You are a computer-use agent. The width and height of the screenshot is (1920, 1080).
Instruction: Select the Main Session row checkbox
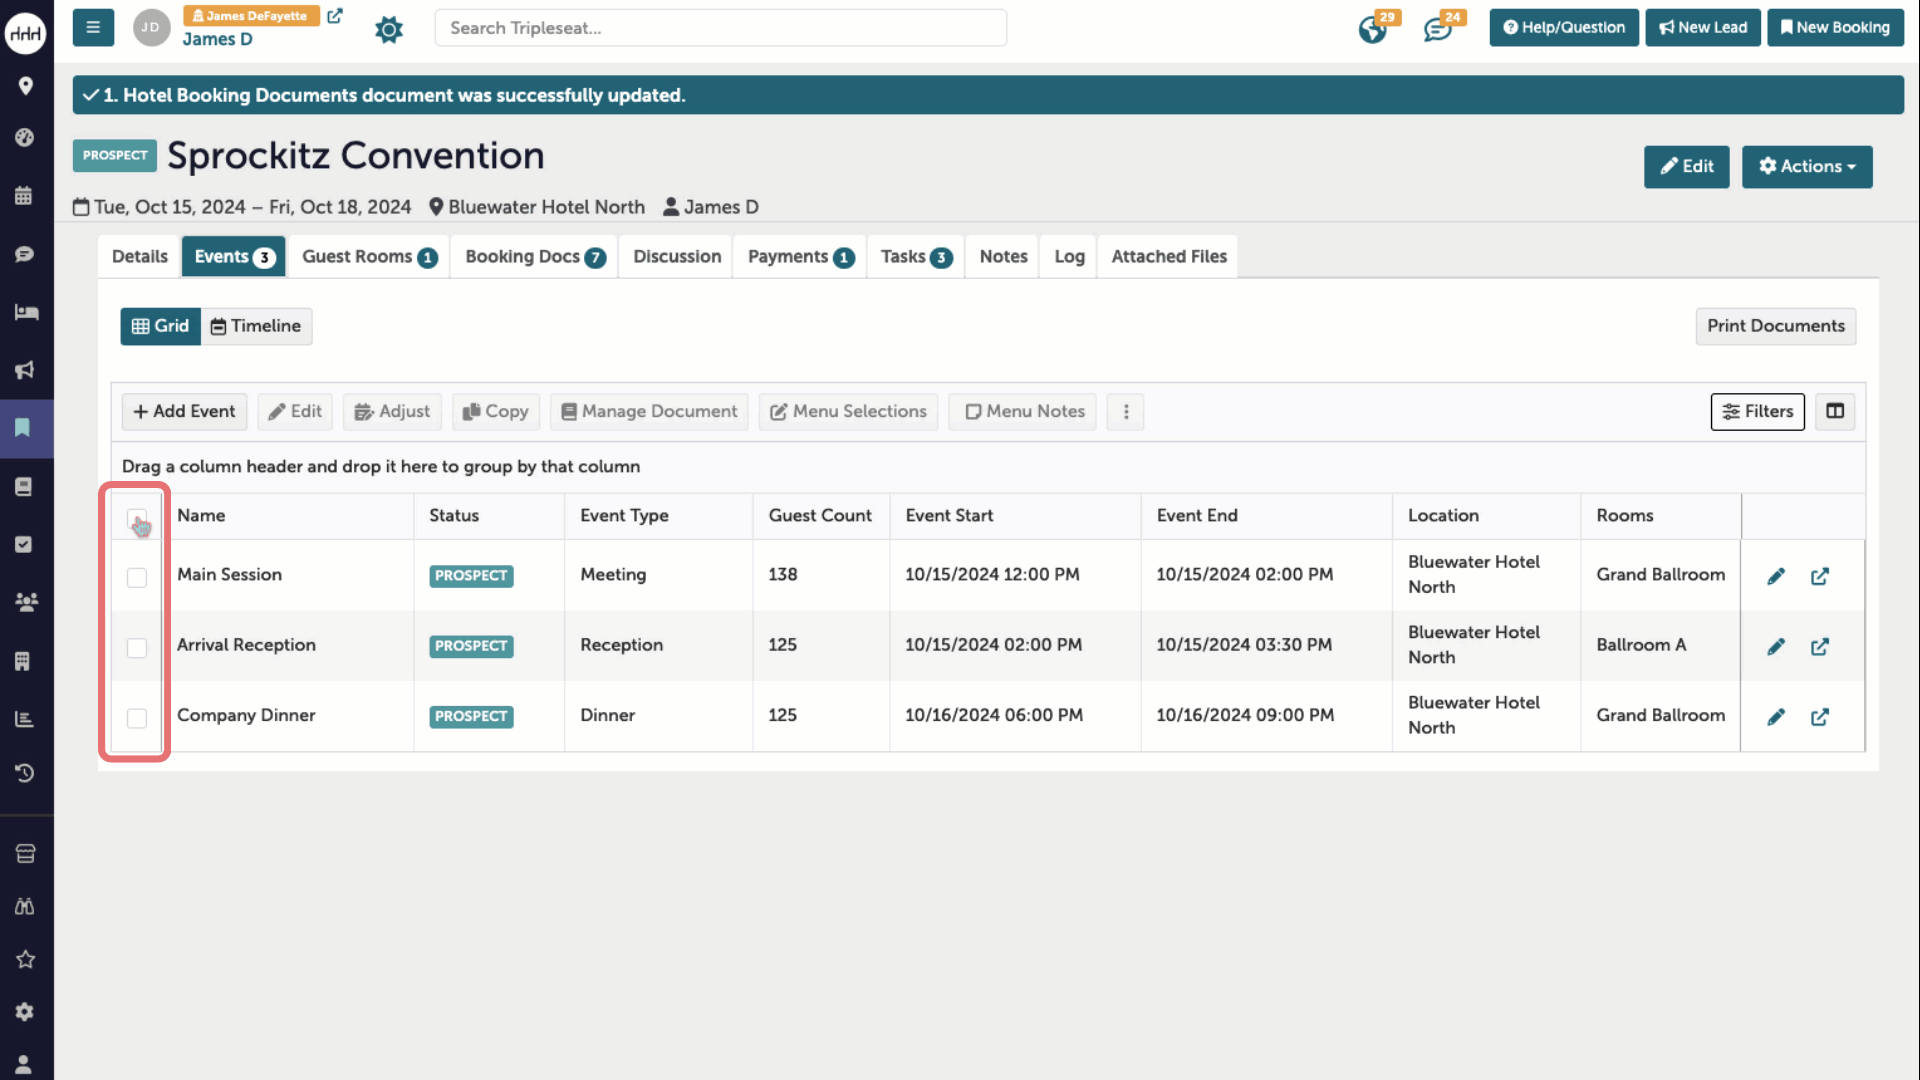click(137, 577)
